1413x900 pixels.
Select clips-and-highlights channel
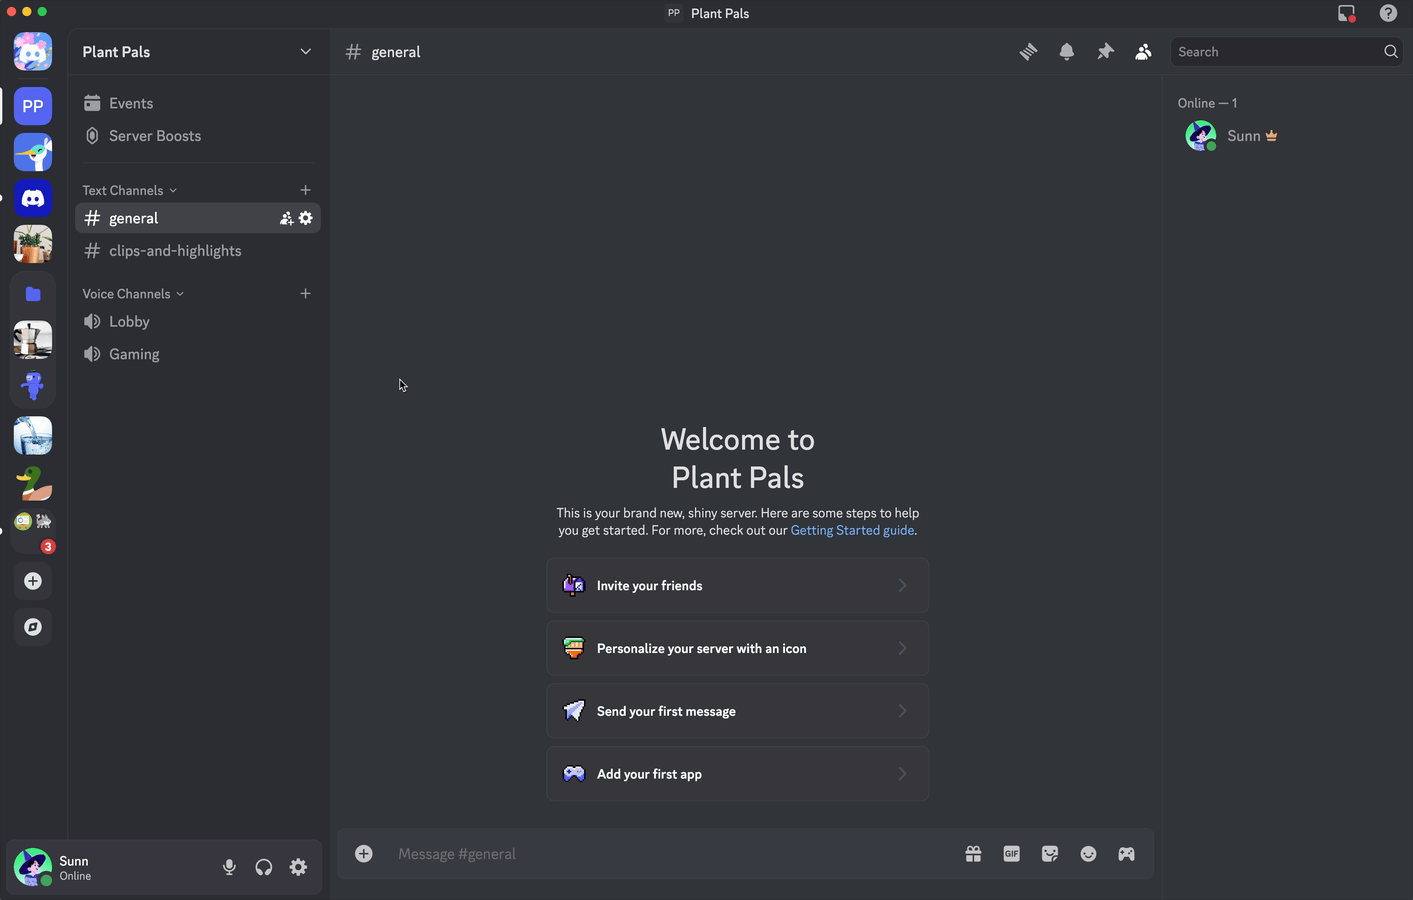pyautogui.click(x=198, y=251)
